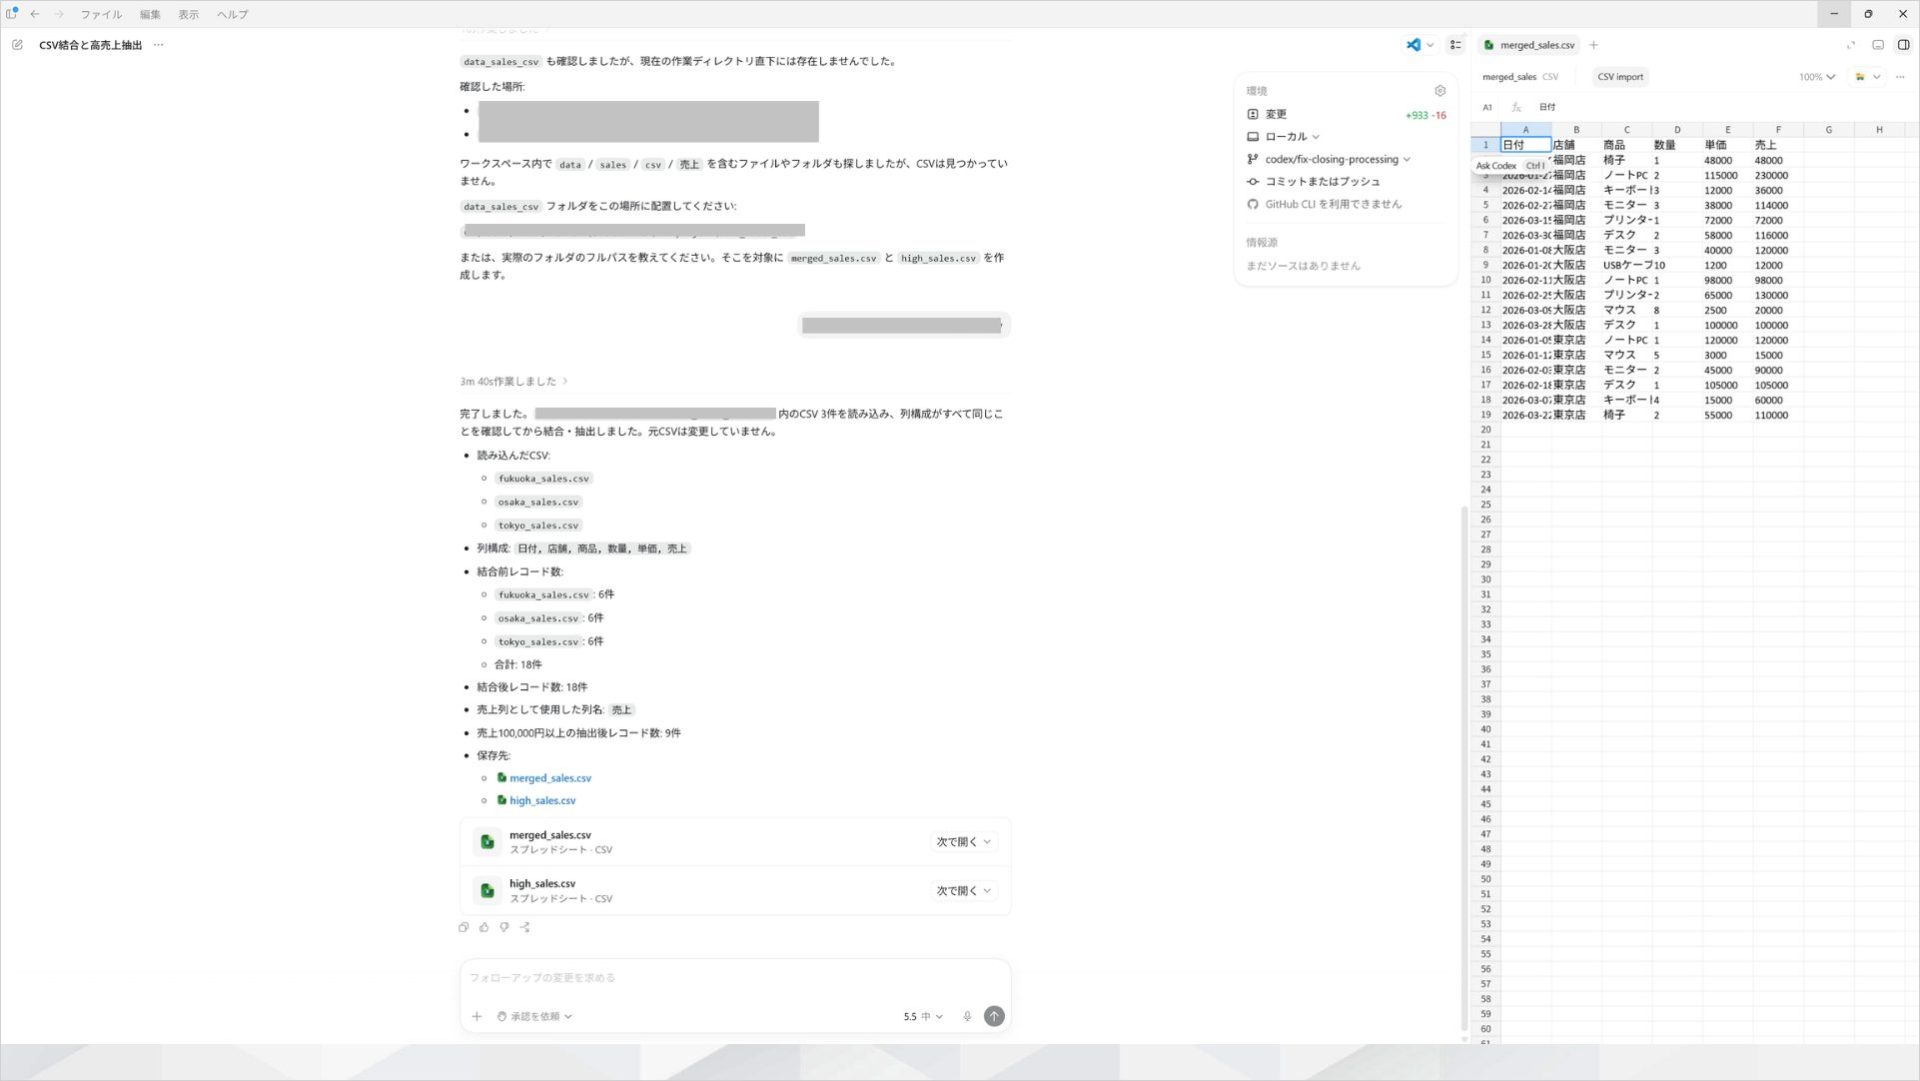Screen dimensions: 1920x1081
Task: Give thumbs down to the response
Action: (x=504, y=927)
